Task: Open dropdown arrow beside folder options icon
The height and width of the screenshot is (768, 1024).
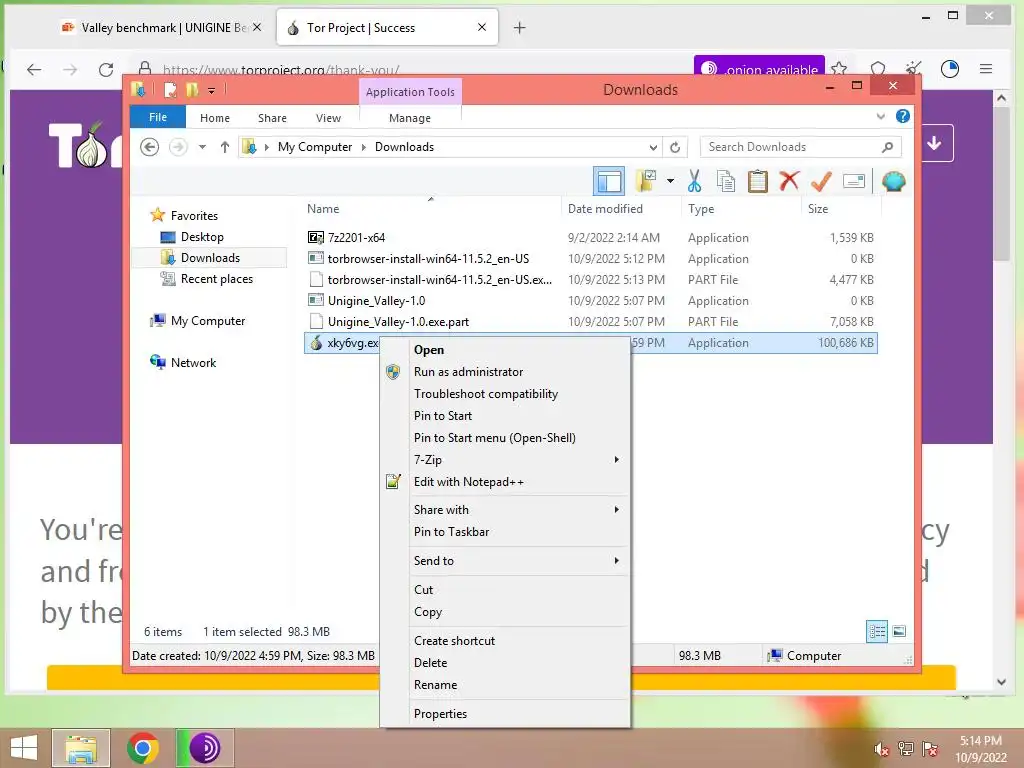Action: [670, 182]
